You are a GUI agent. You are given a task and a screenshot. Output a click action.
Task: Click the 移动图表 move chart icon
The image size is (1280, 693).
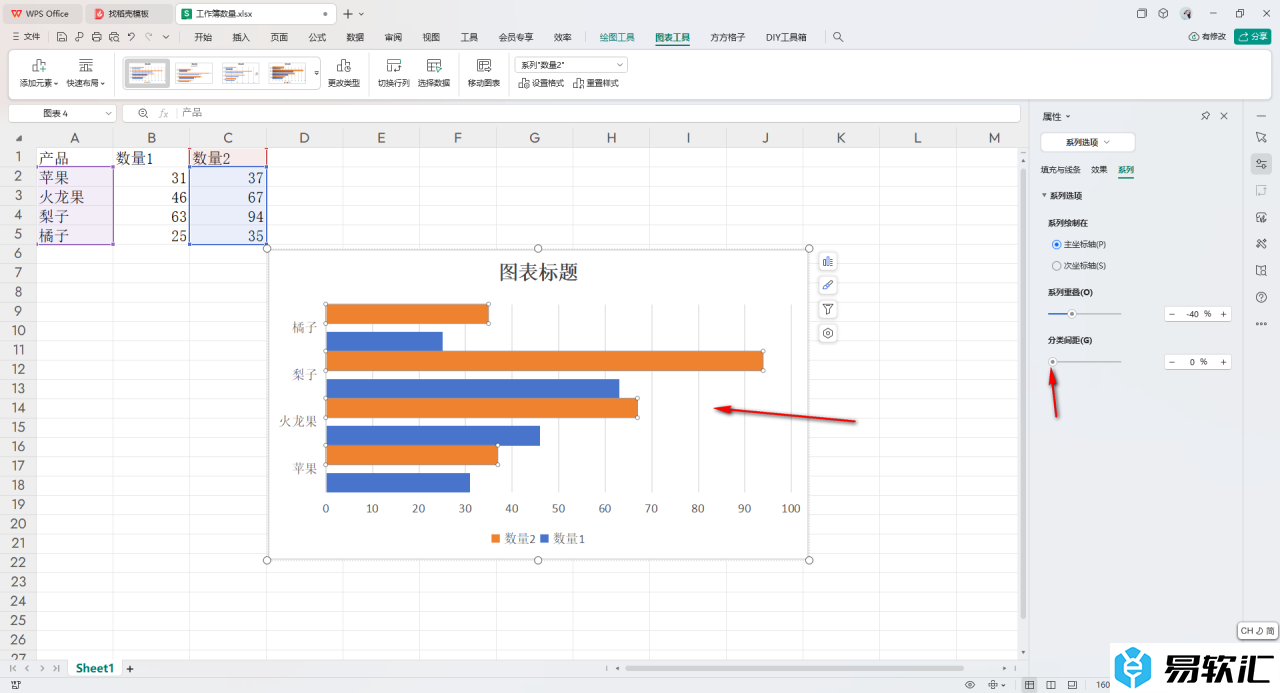point(484,66)
